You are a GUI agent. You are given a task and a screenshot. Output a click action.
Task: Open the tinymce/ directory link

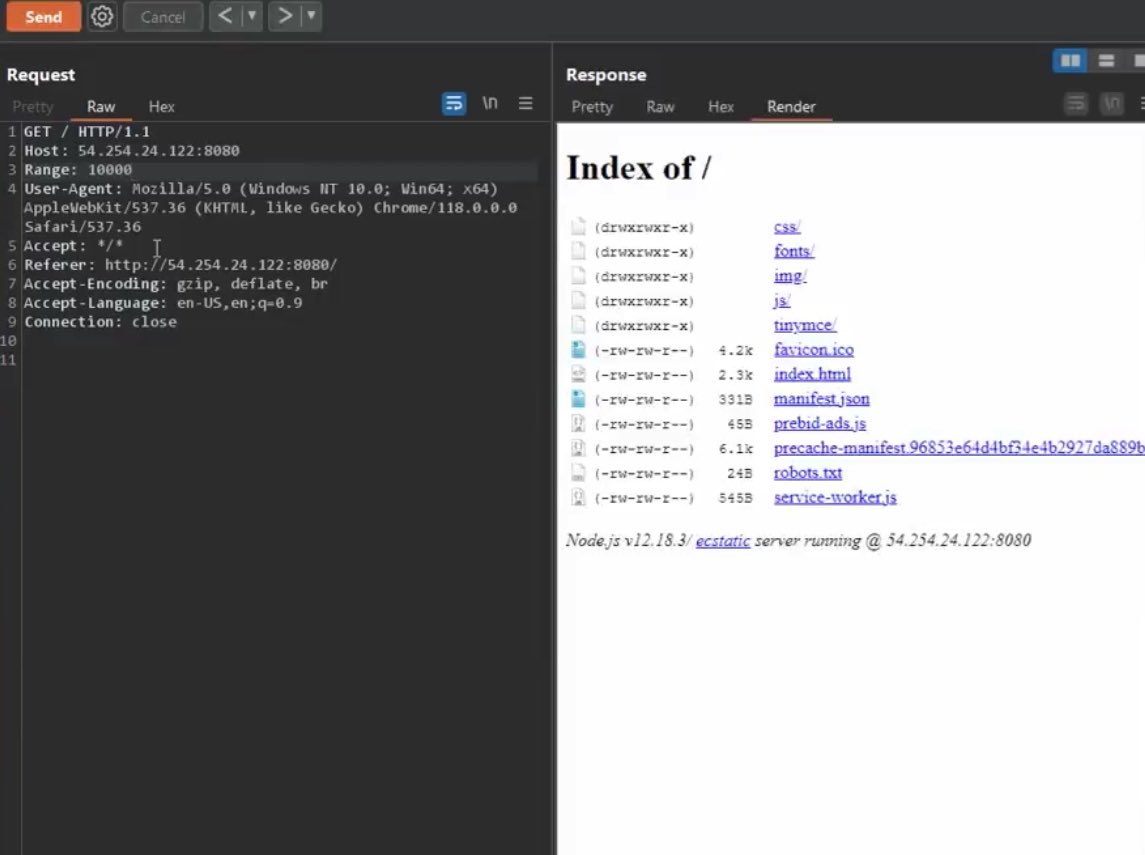[x=805, y=325]
